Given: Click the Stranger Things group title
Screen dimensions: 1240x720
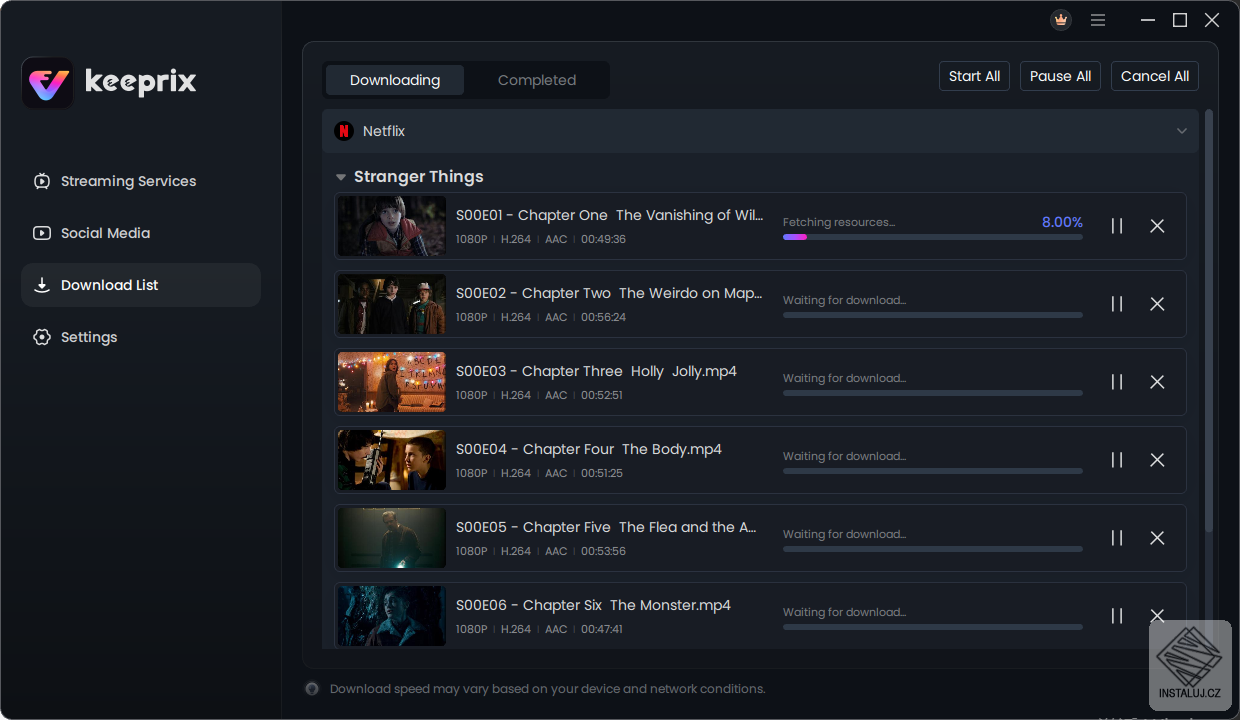Looking at the screenshot, I should [x=419, y=177].
